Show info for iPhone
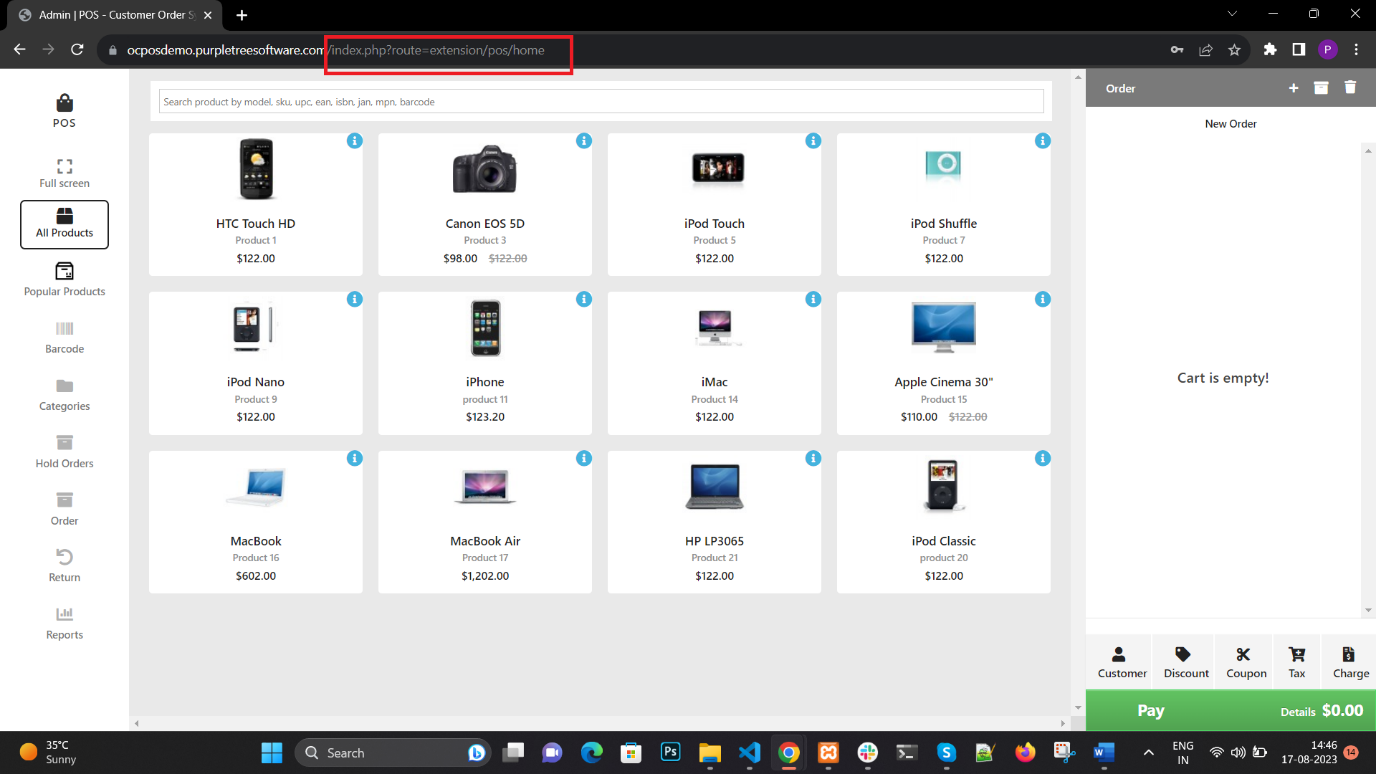The height and width of the screenshot is (774, 1376). 584,299
